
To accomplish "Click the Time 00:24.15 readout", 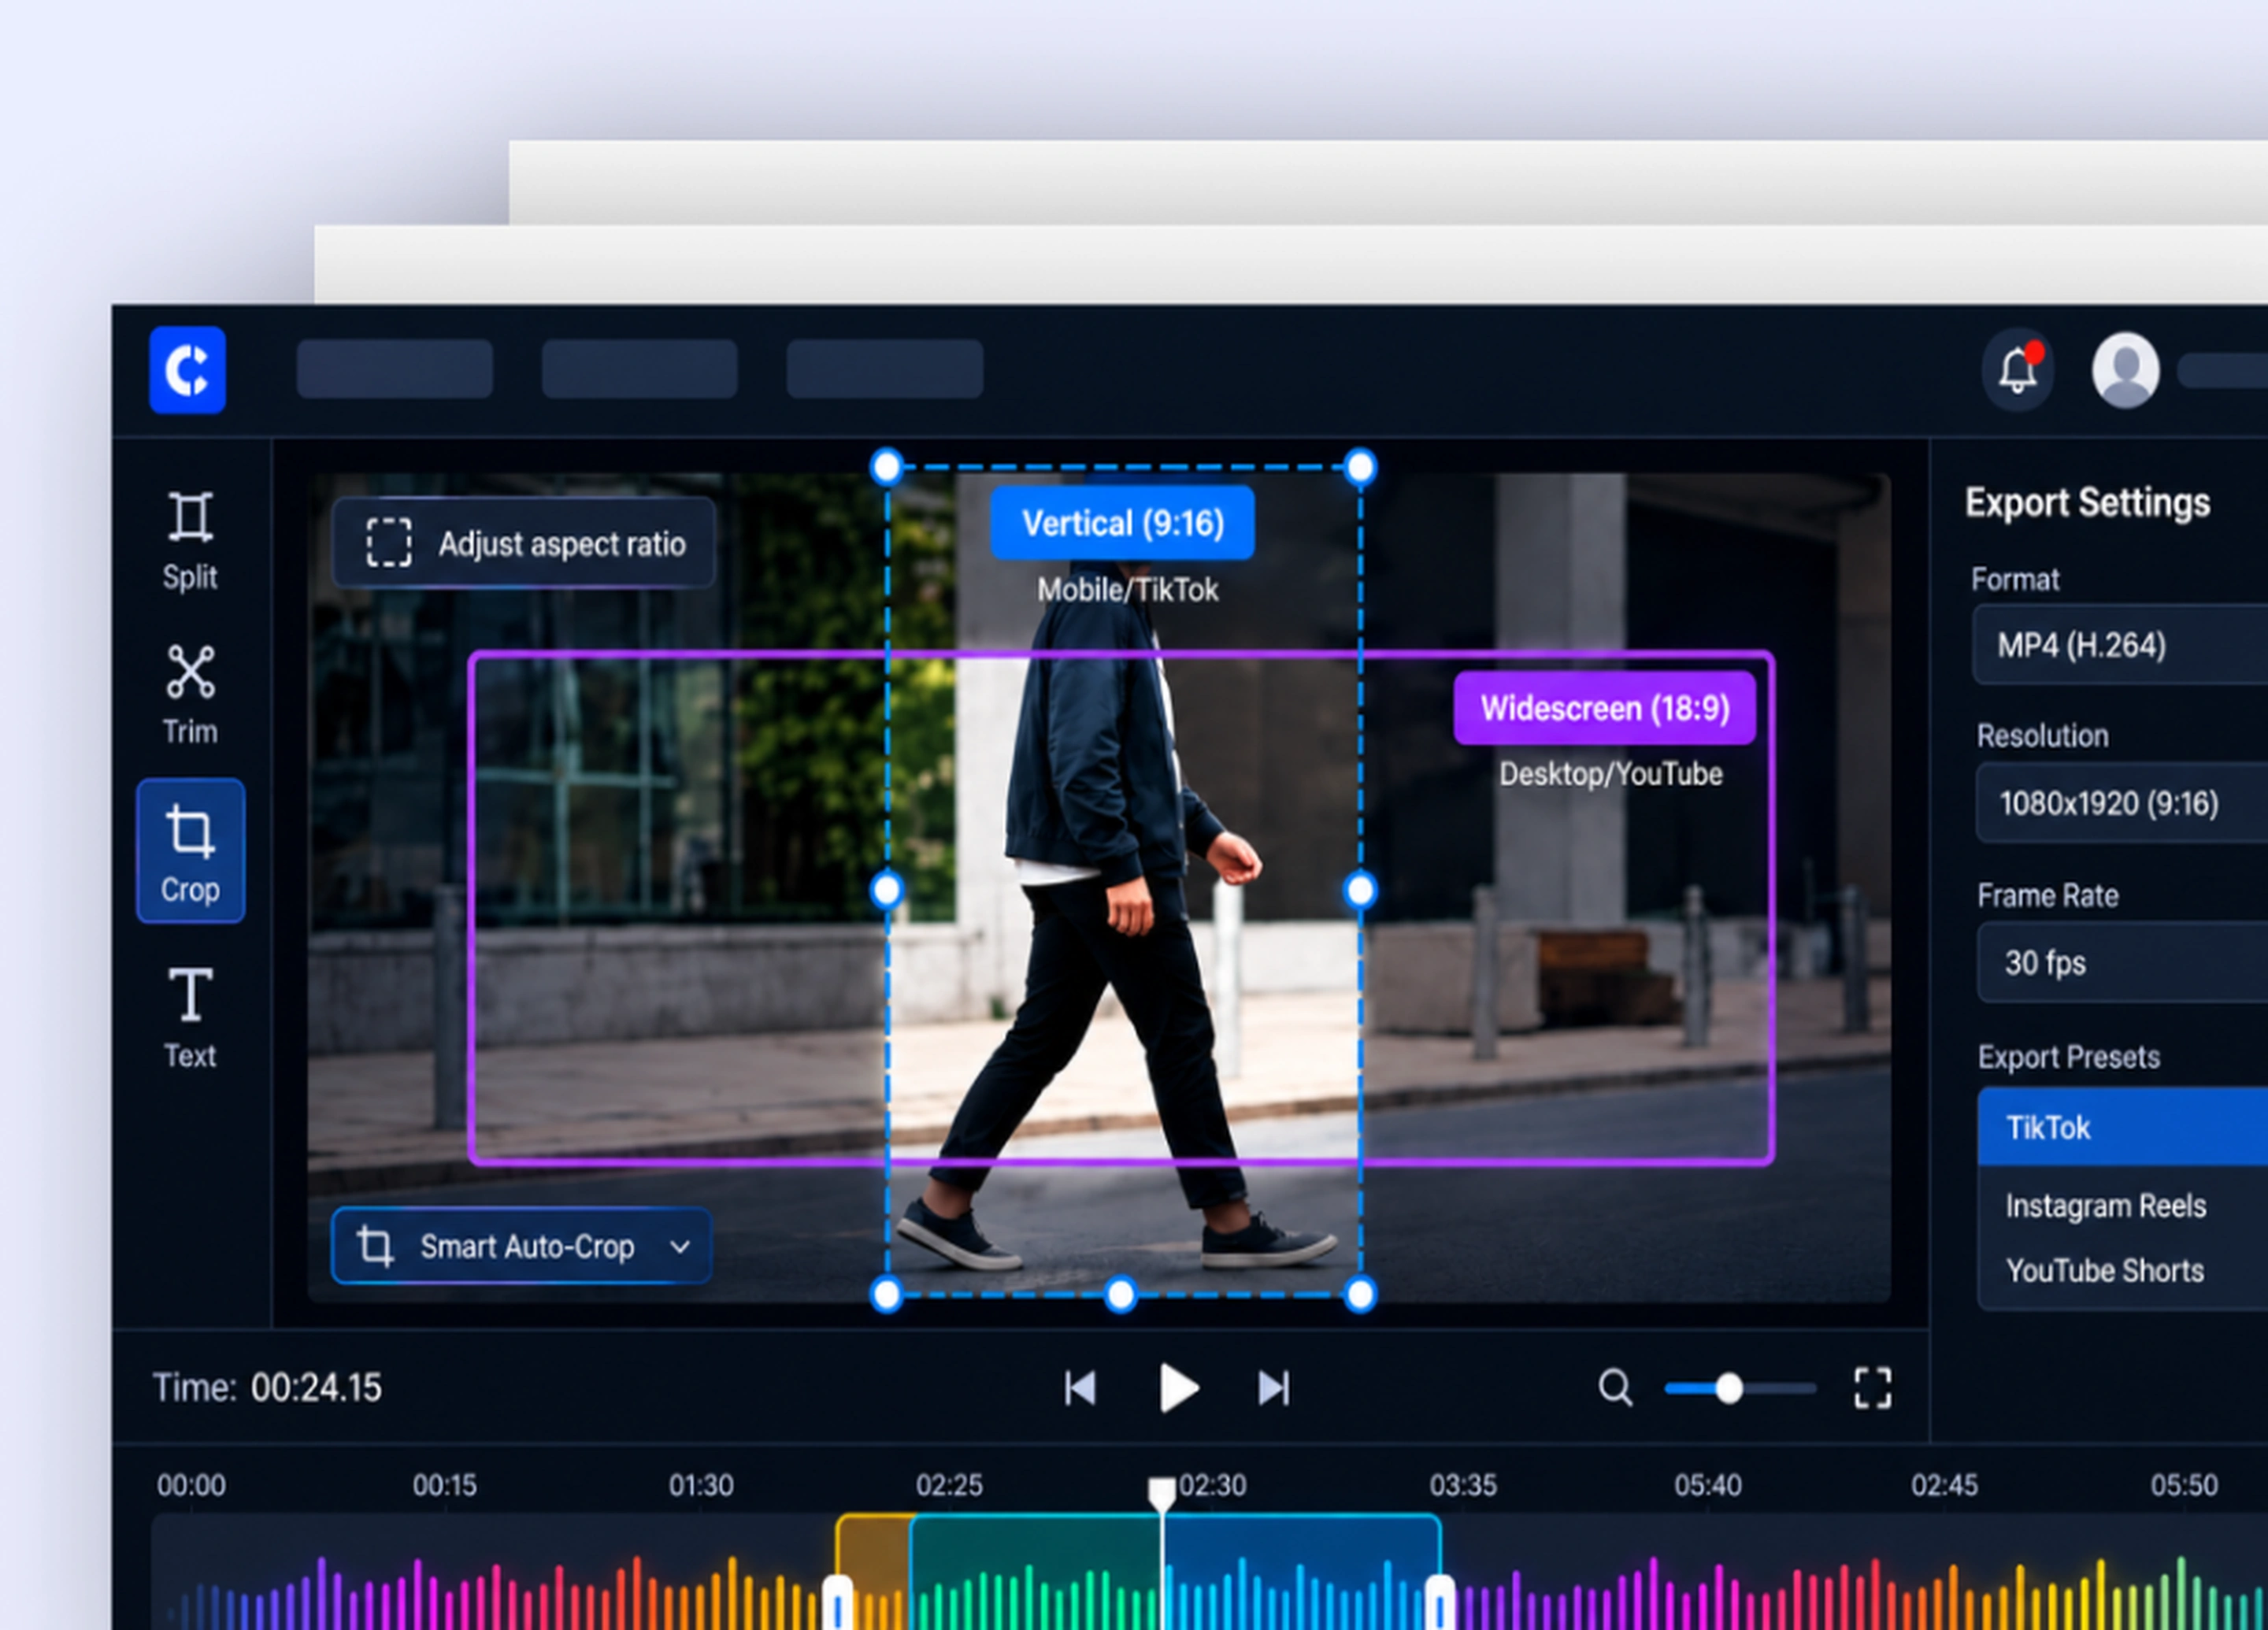I will click(x=267, y=1388).
